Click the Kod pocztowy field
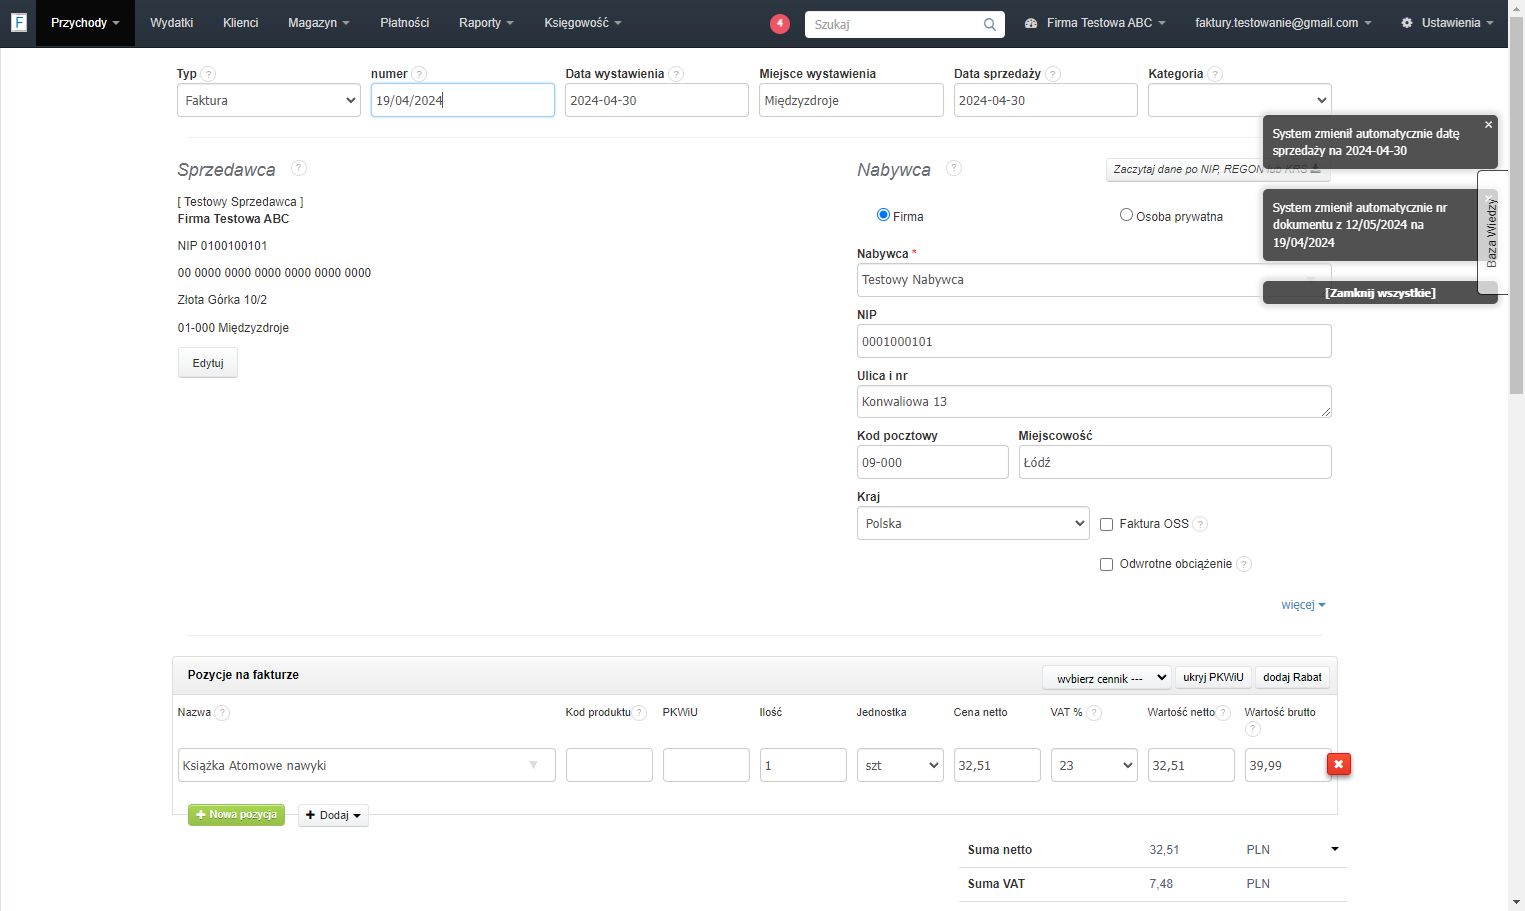This screenshot has height=911, width=1525. coord(933,462)
